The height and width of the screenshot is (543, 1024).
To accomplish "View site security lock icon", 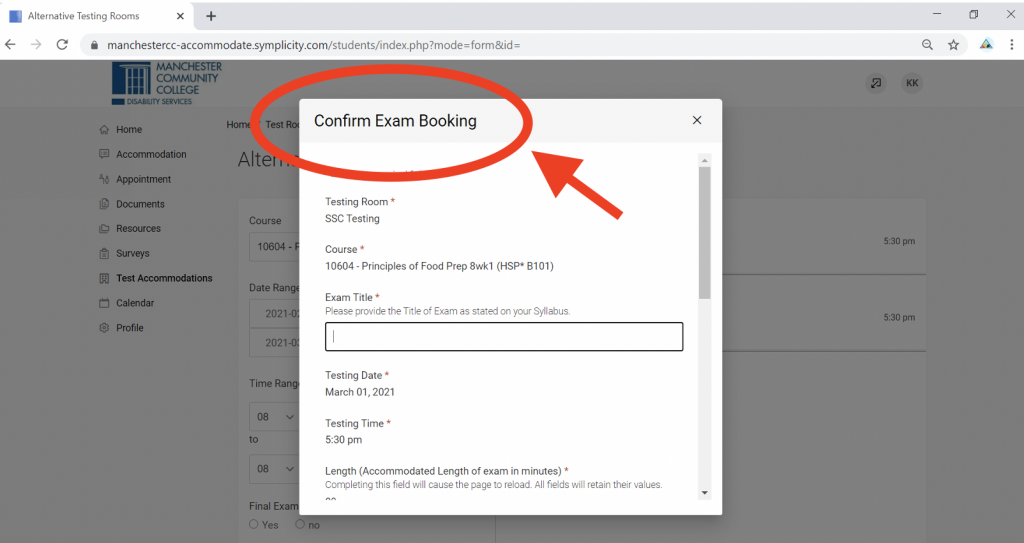I will point(95,45).
